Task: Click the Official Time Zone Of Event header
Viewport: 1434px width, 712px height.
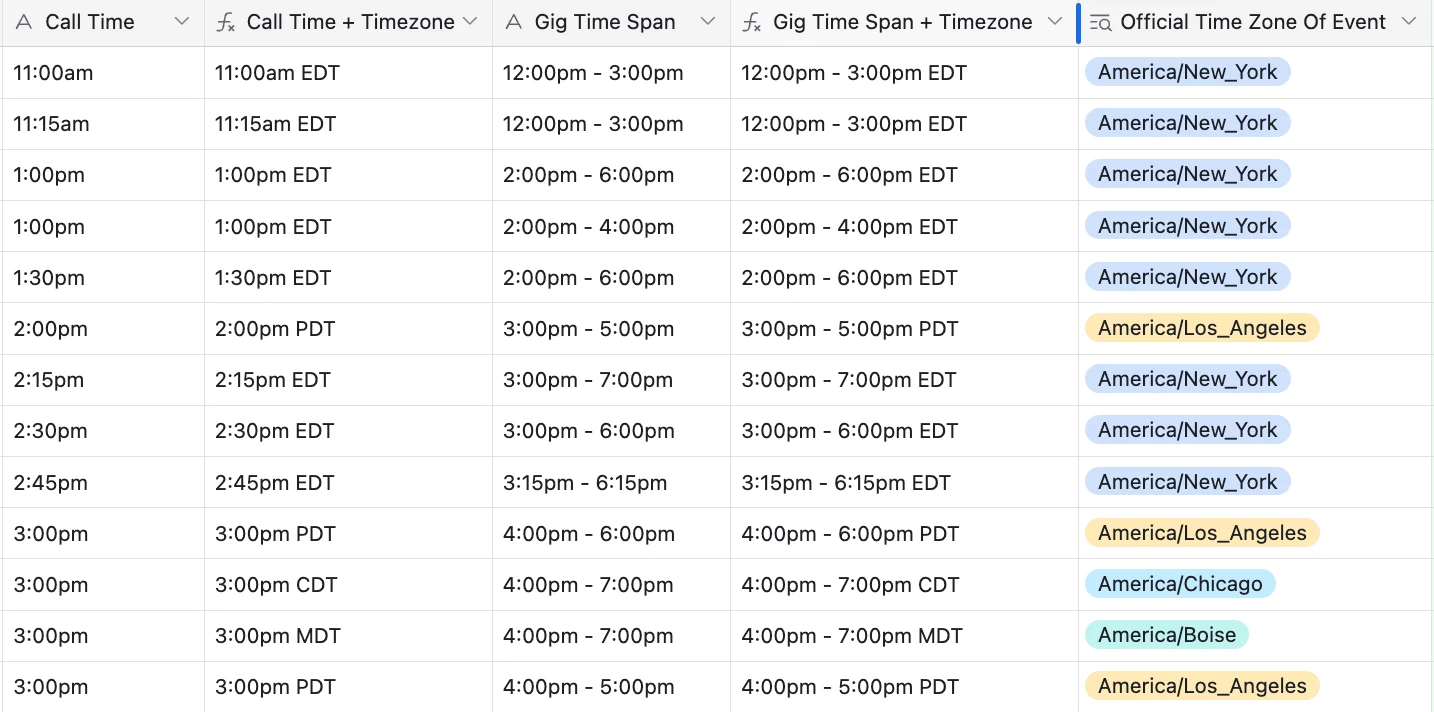Action: pyautogui.click(x=1253, y=22)
